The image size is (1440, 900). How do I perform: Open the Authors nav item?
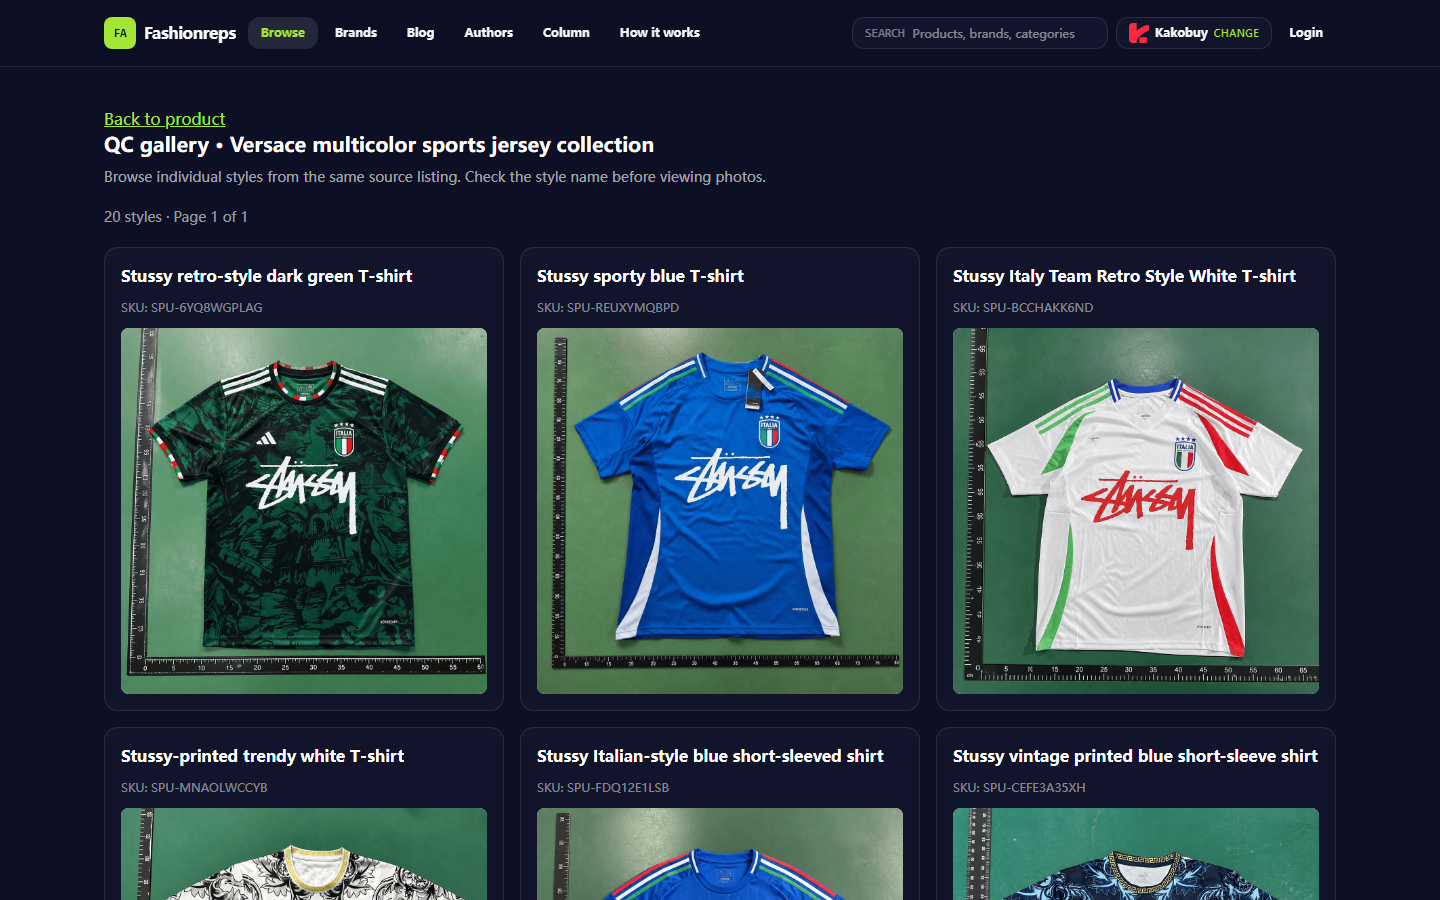click(x=489, y=33)
